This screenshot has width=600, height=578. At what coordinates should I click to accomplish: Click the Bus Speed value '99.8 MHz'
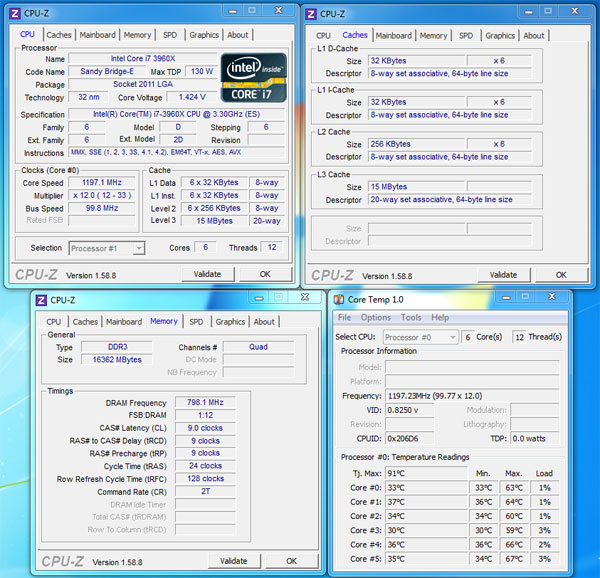tap(102, 208)
